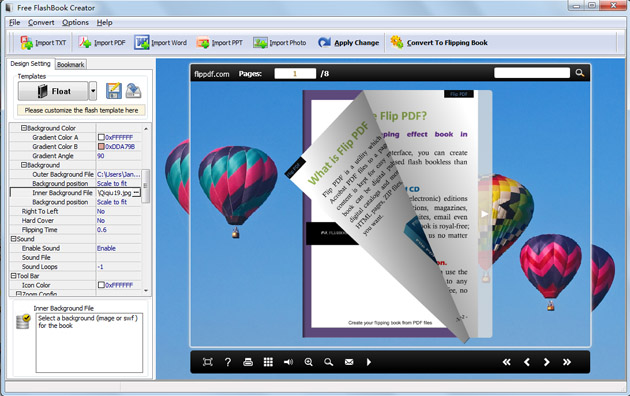Click the auto flip play button
630x396 pixels.
click(x=369, y=362)
